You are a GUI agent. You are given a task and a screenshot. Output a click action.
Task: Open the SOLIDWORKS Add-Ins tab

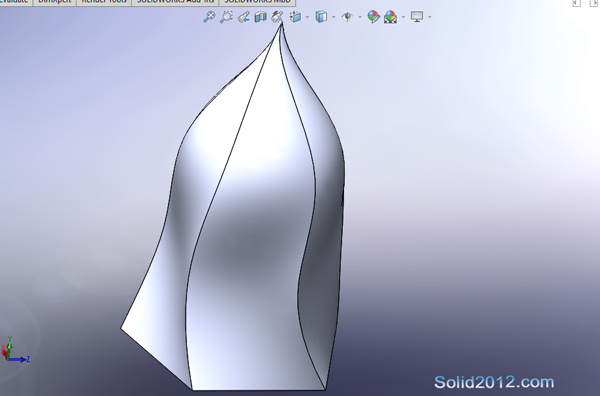[175, 2]
